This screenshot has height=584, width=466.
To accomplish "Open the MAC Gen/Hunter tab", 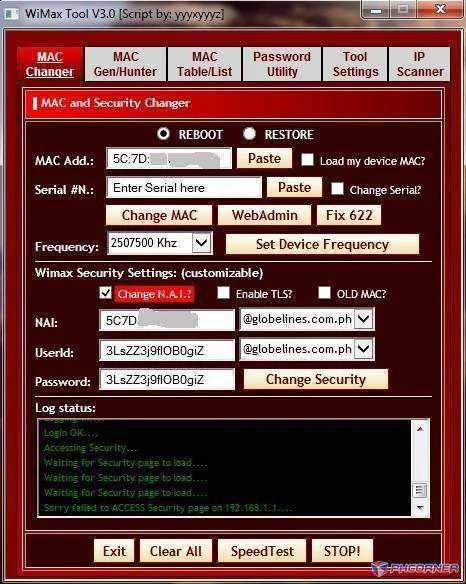I will pyautogui.click(x=125, y=64).
